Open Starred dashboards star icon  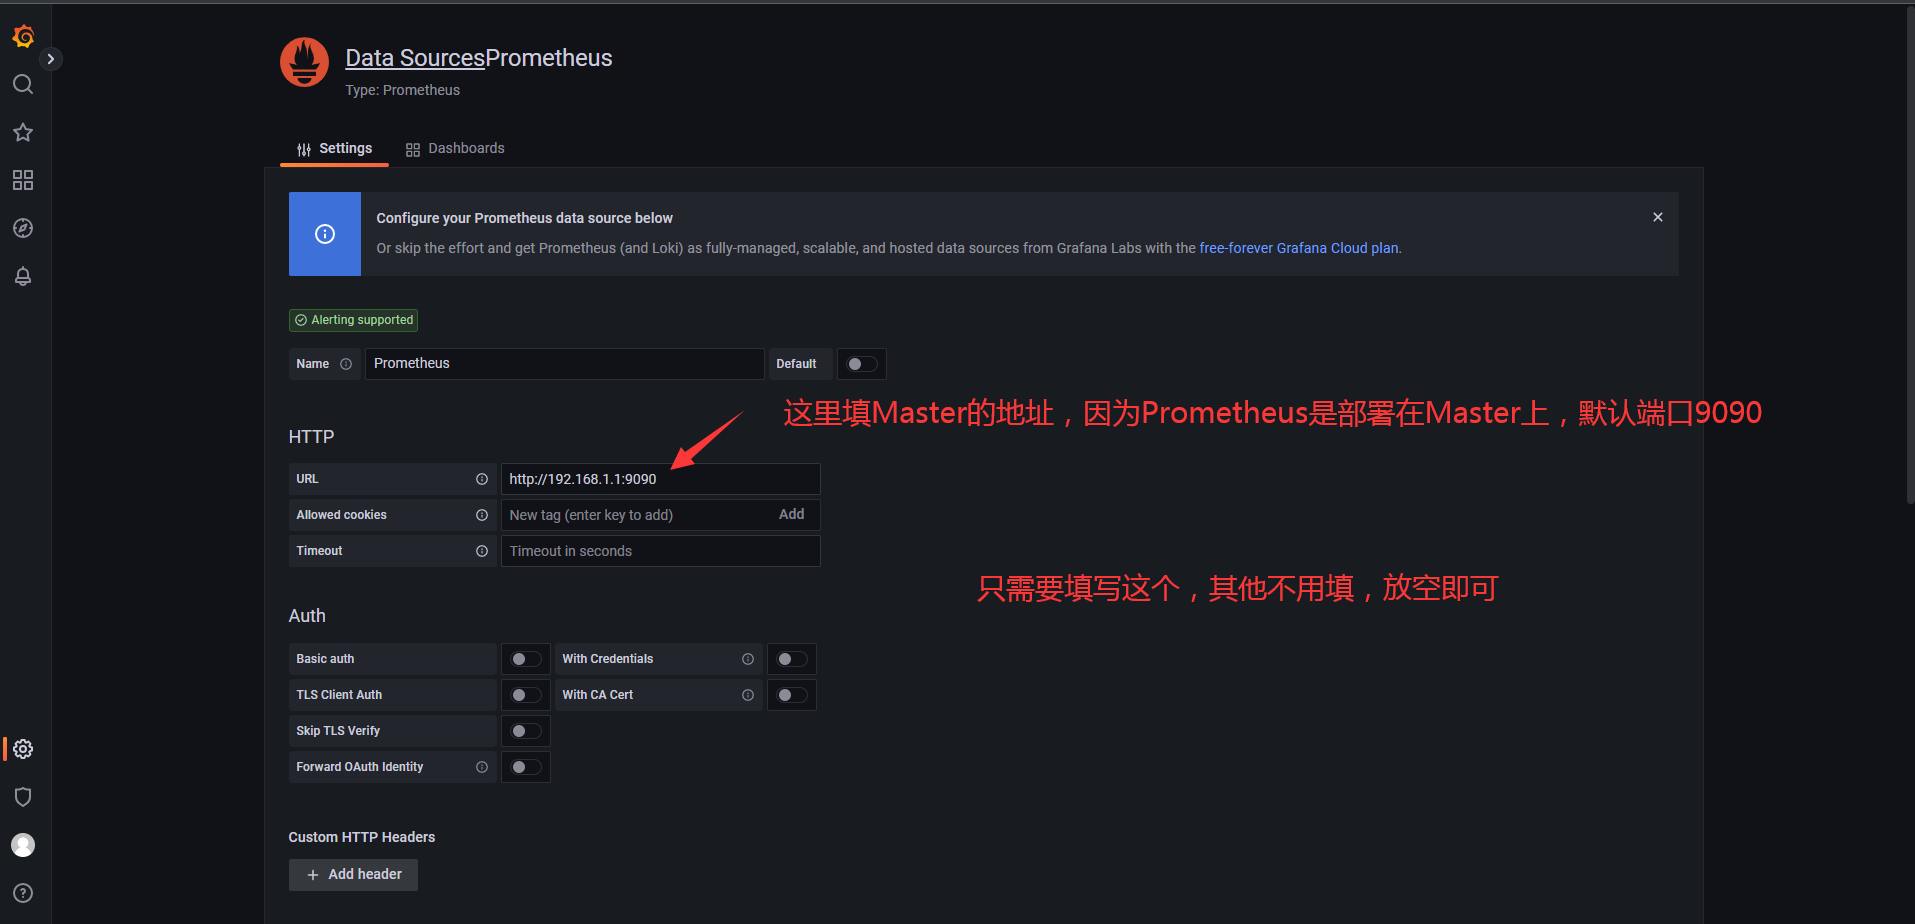click(x=23, y=132)
